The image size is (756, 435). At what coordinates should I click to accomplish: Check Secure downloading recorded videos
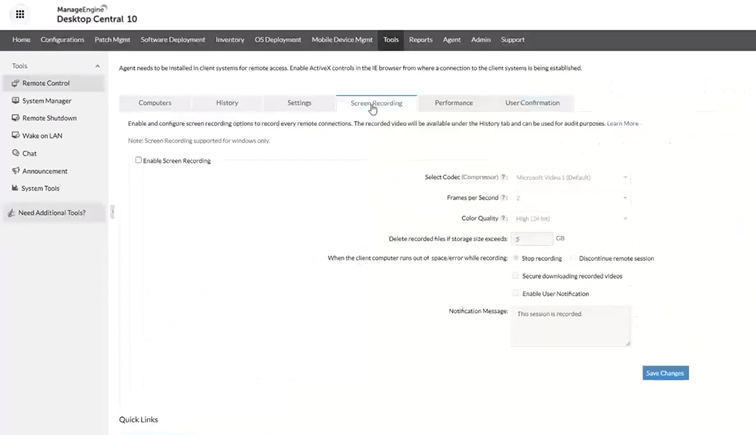[x=516, y=276]
